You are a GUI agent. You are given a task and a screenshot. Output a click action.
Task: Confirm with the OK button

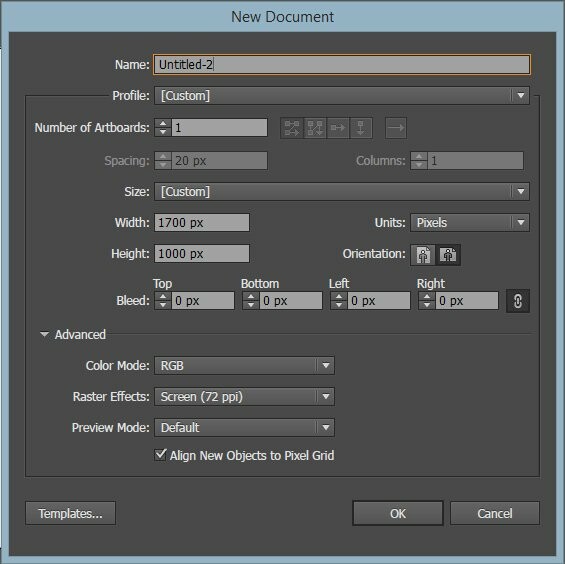pyautogui.click(x=398, y=513)
